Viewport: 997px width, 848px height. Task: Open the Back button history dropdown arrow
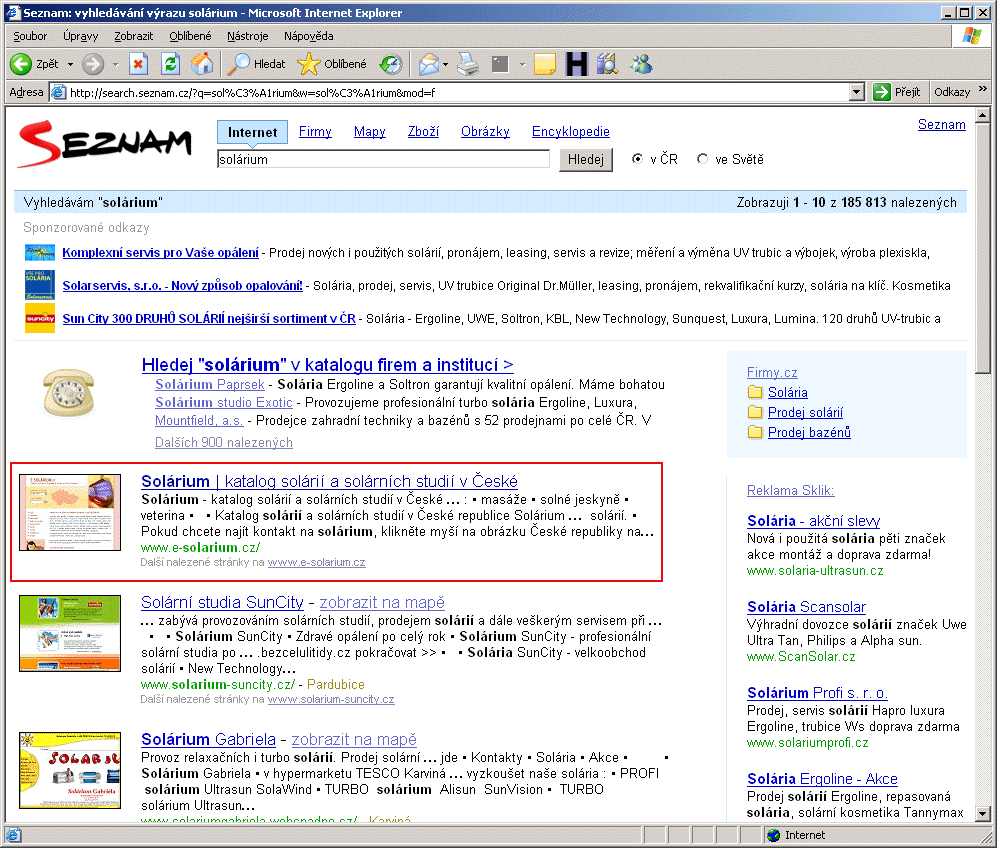point(70,64)
